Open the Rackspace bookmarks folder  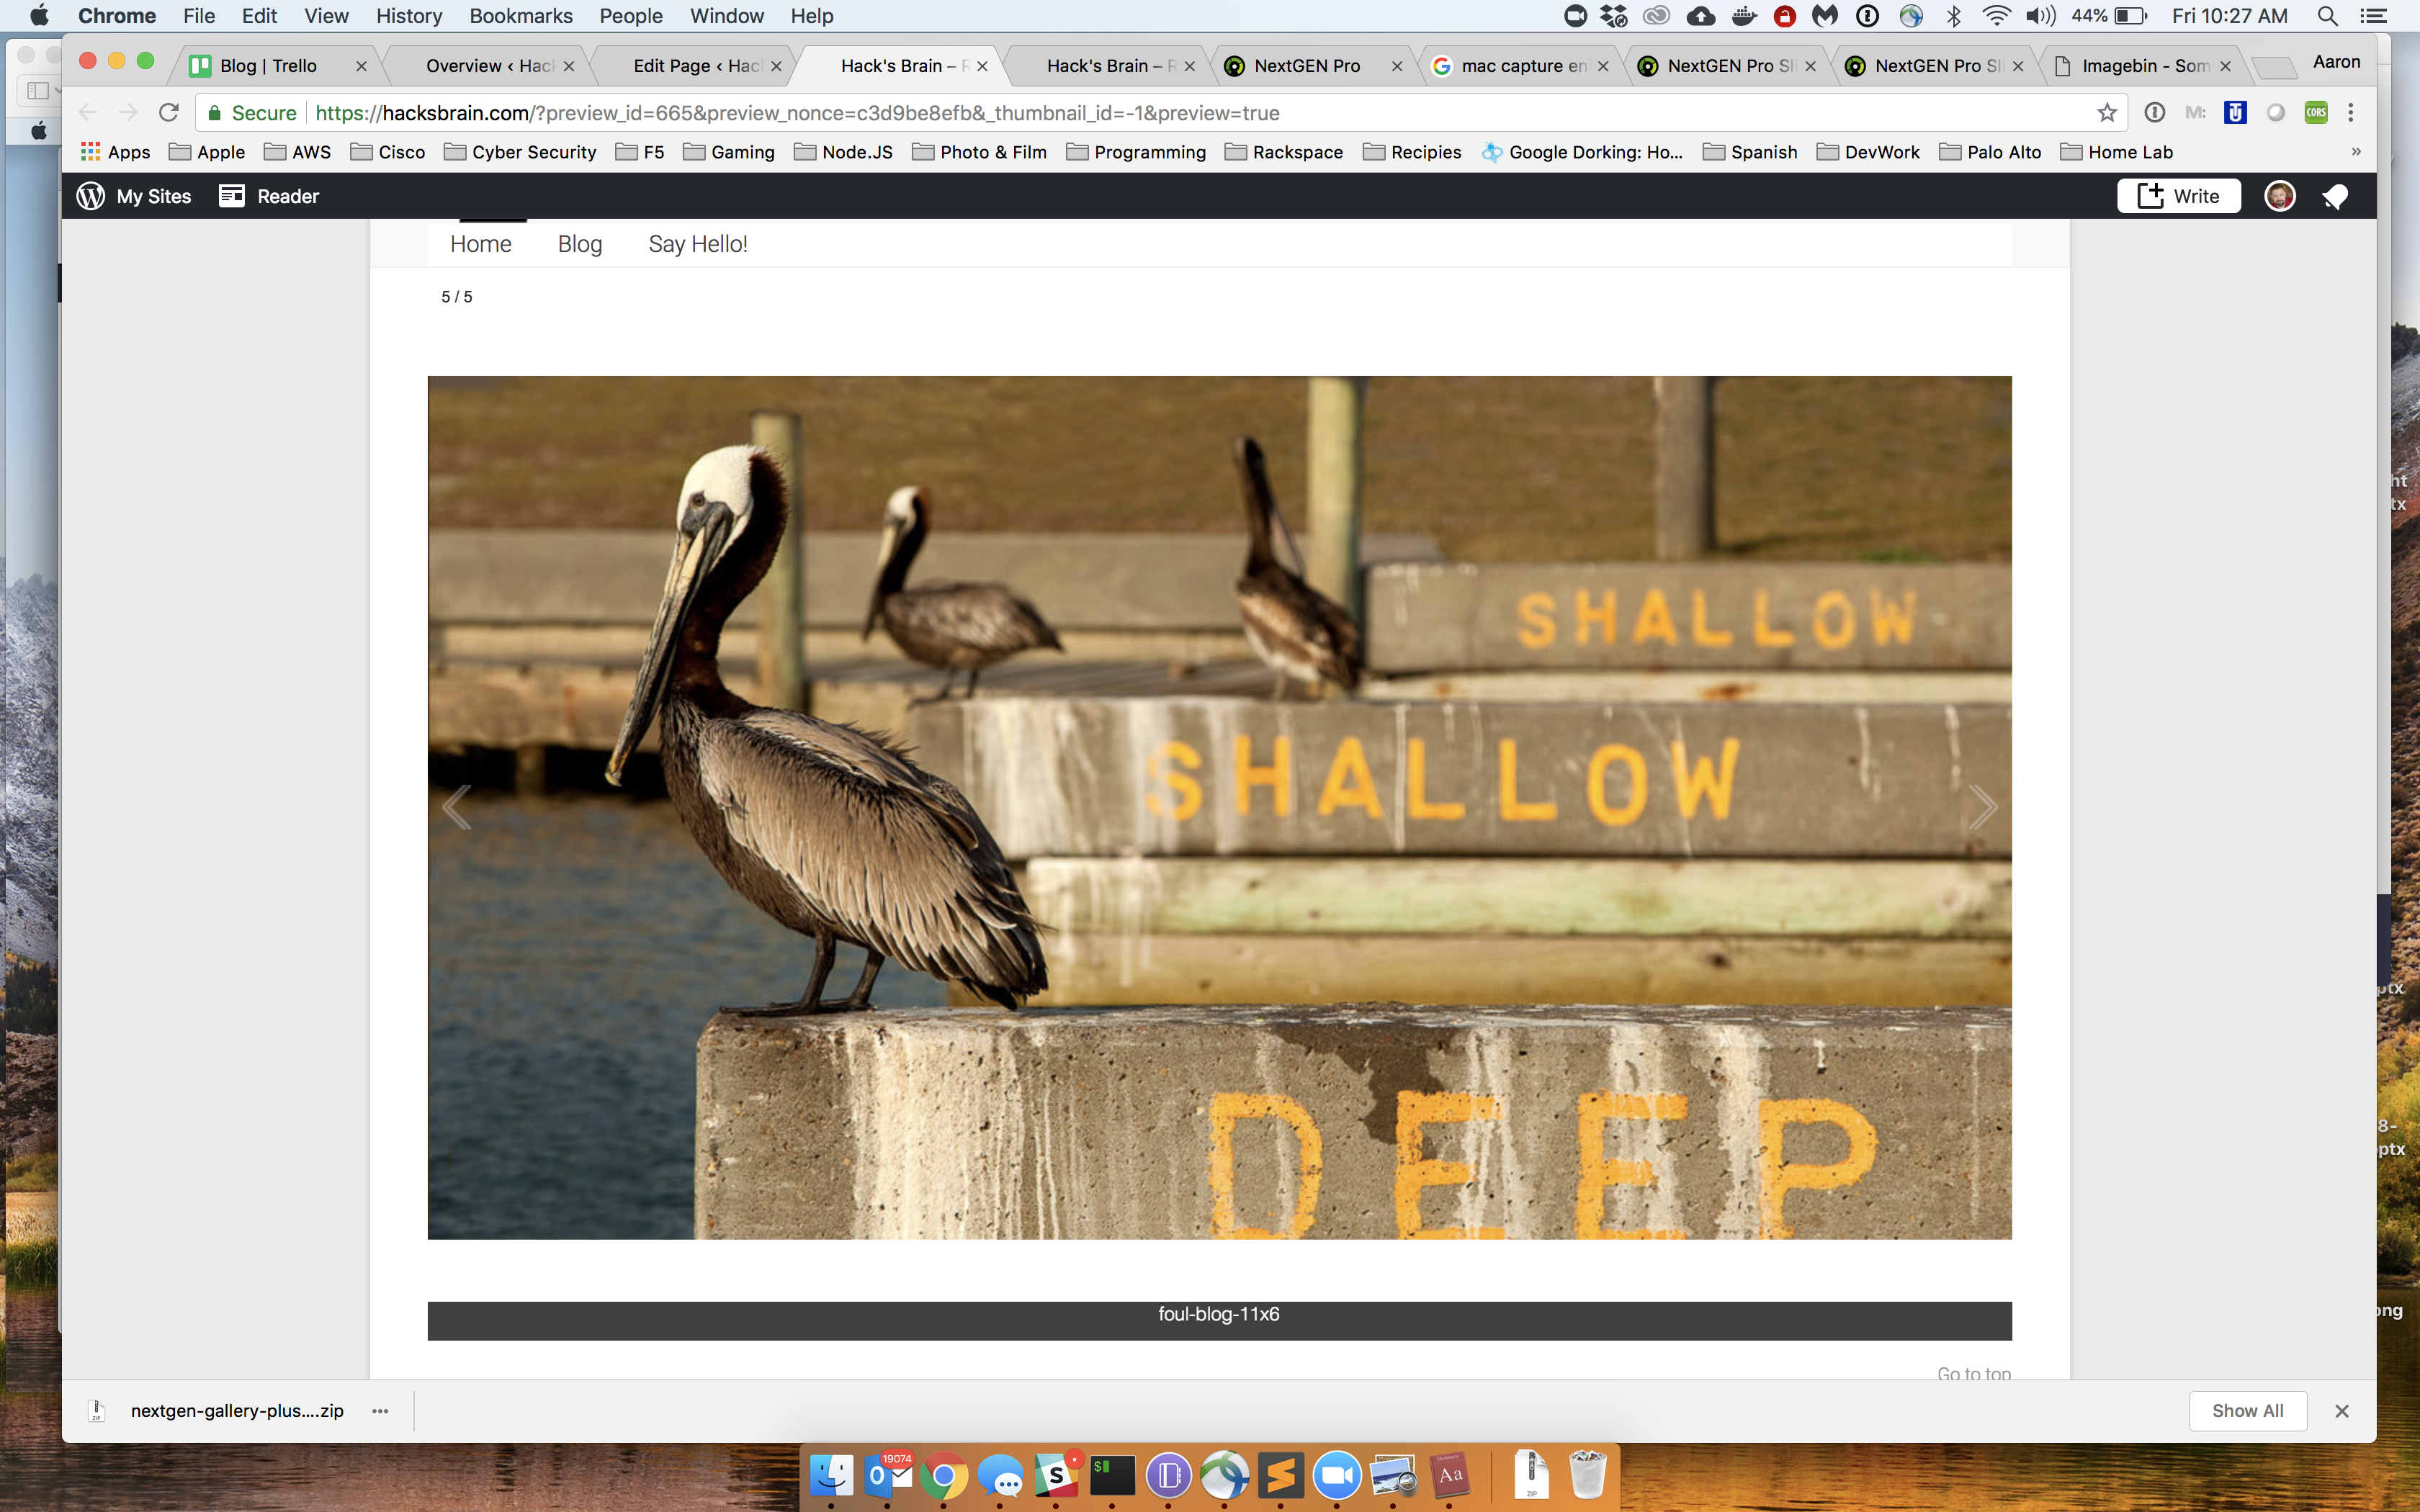[1284, 152]
